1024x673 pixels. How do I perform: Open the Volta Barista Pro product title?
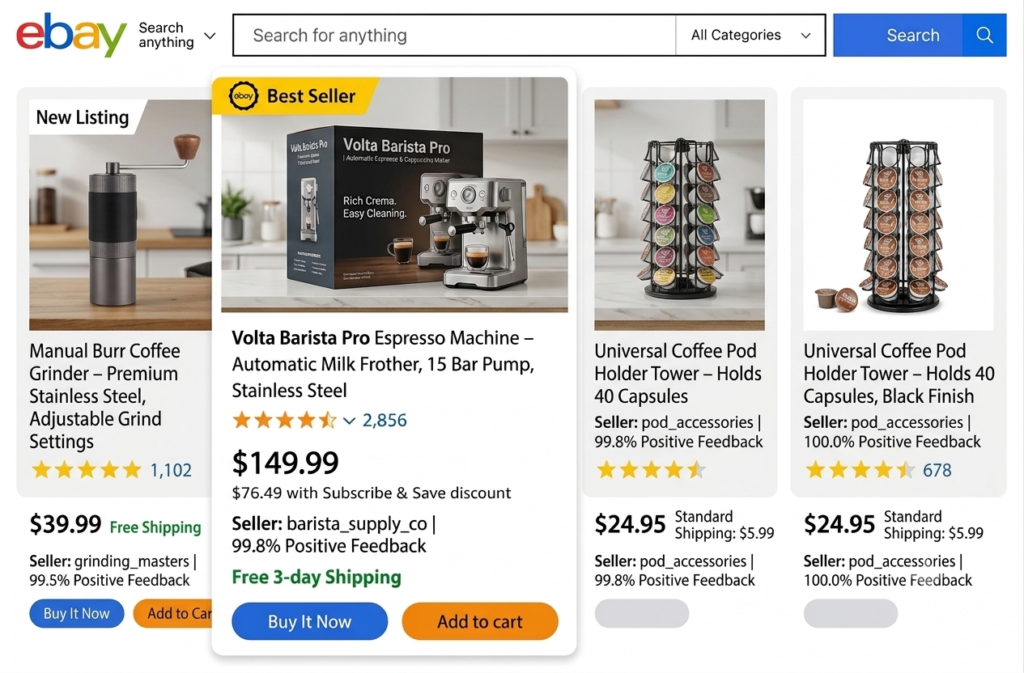[x=383, y=364]
